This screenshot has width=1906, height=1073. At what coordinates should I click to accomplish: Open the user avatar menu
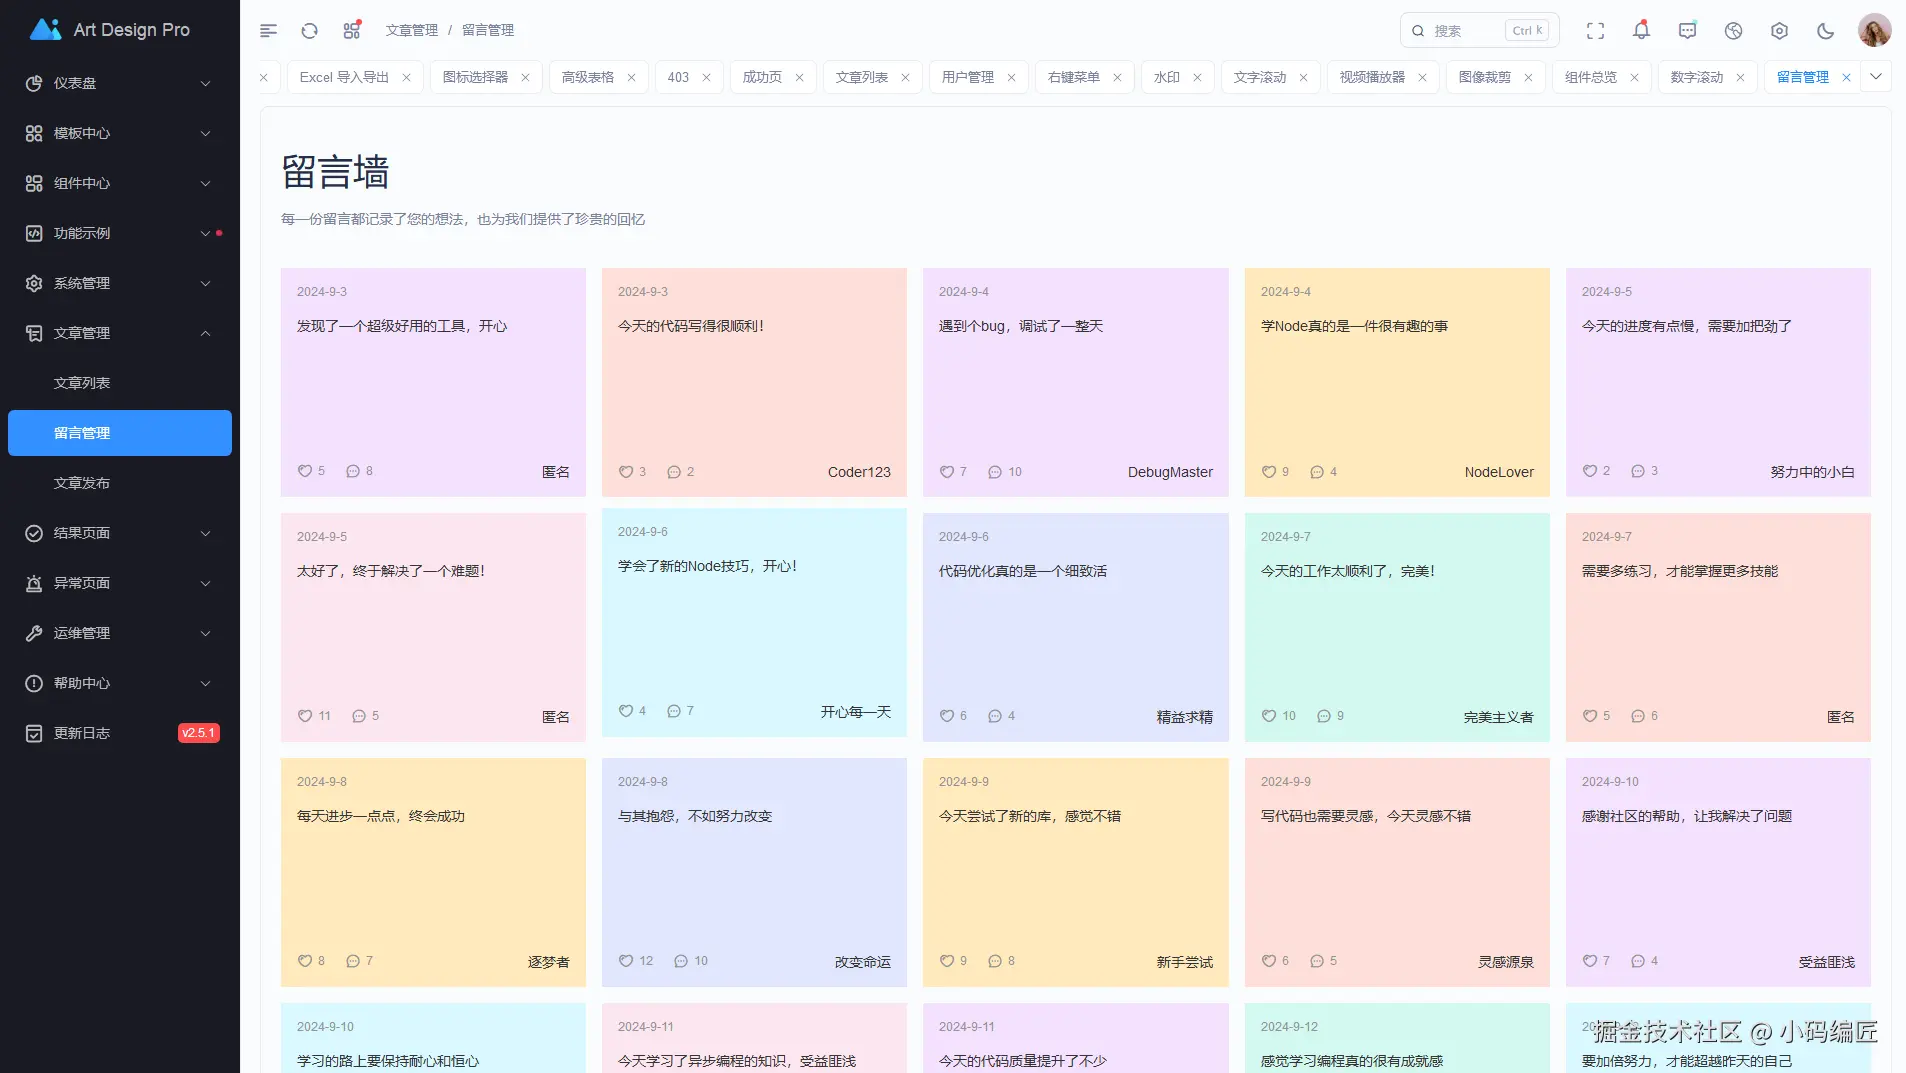pos(1874,30)
